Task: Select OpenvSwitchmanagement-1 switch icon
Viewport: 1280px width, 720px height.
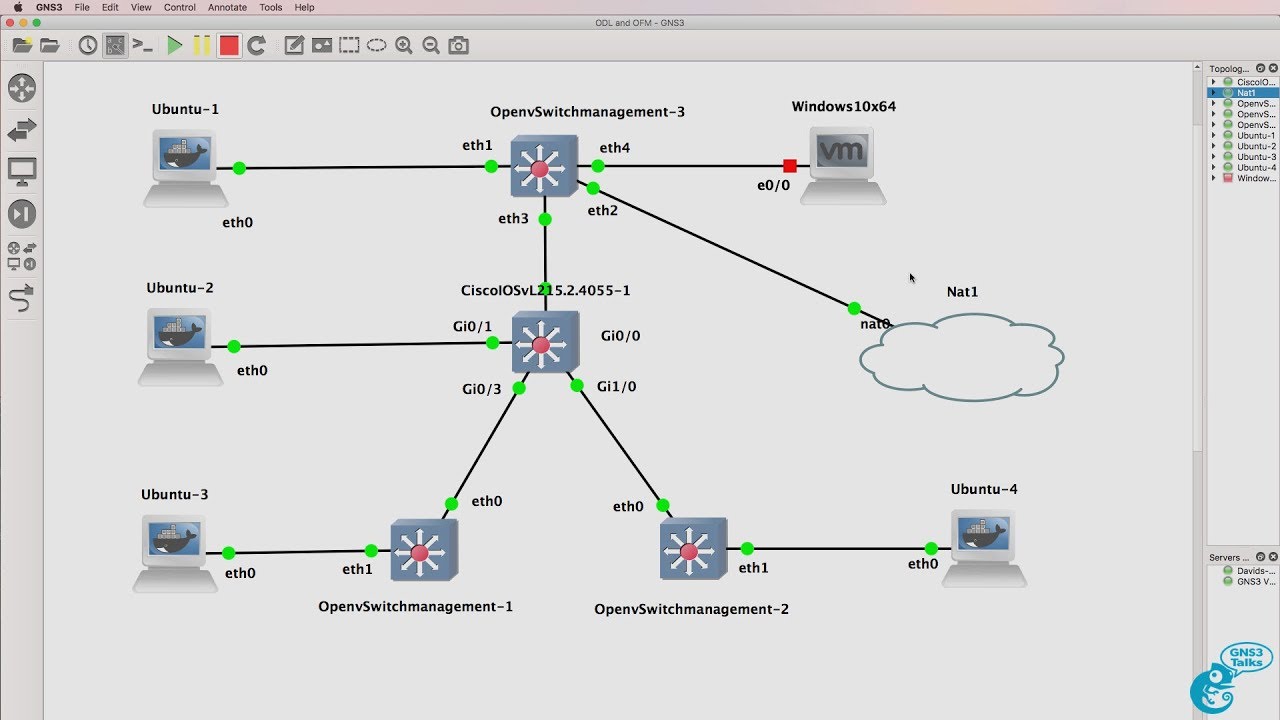Action: pyautogui.click(x=424, y=550)
